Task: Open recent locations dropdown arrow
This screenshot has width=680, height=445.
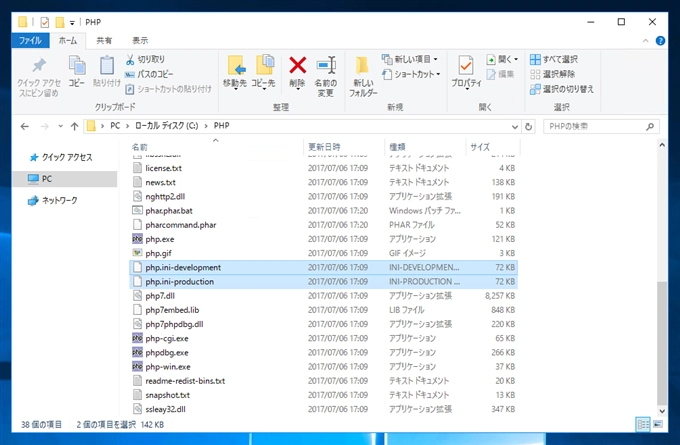Action: tap(60, 126)
